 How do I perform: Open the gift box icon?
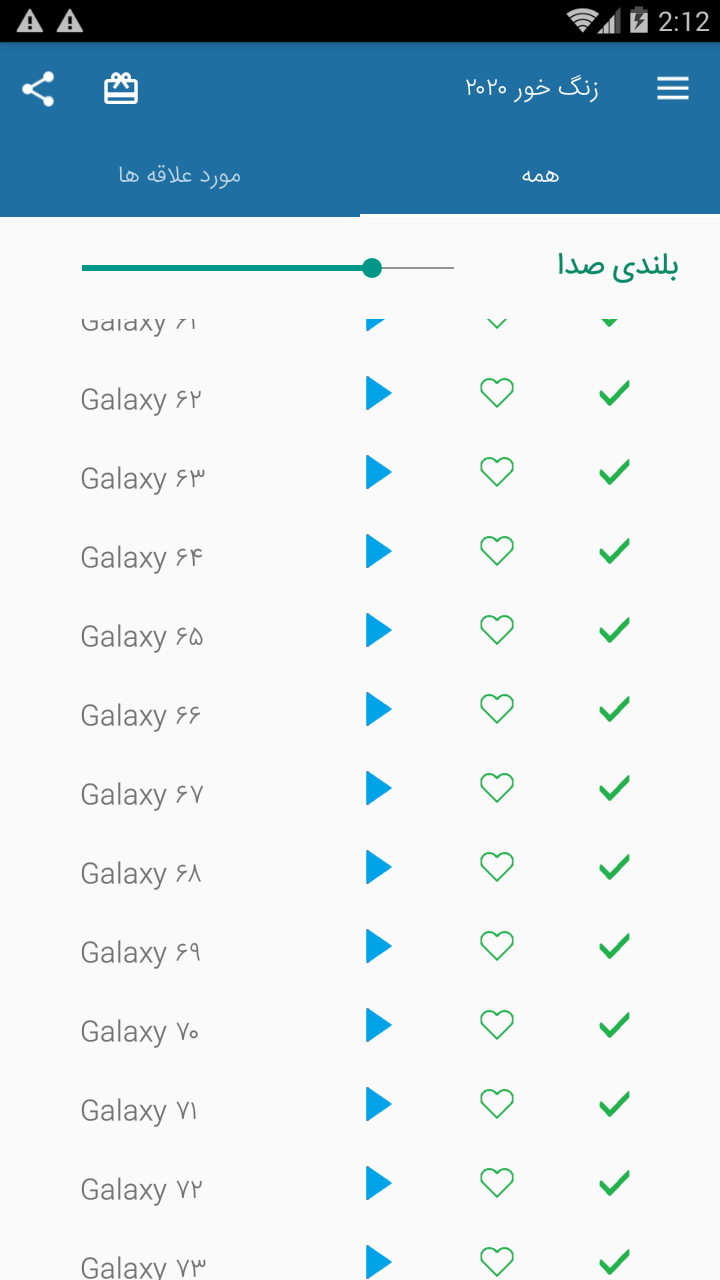click(121, 89)
